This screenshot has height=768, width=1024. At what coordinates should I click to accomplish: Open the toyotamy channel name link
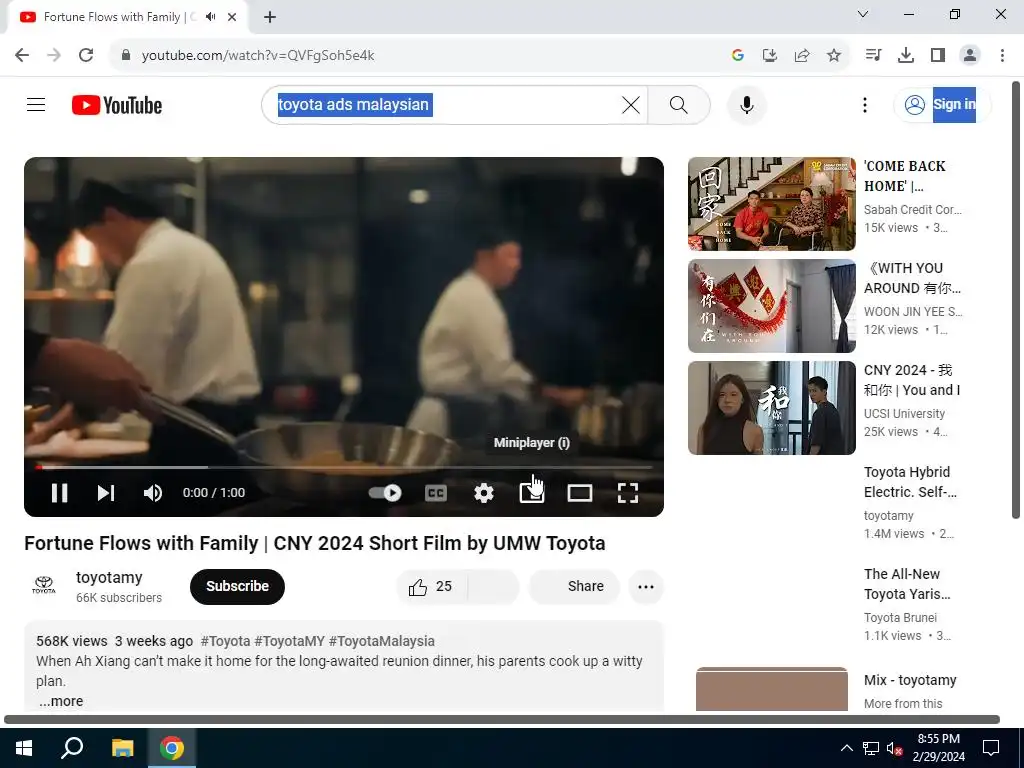[108, 578]
